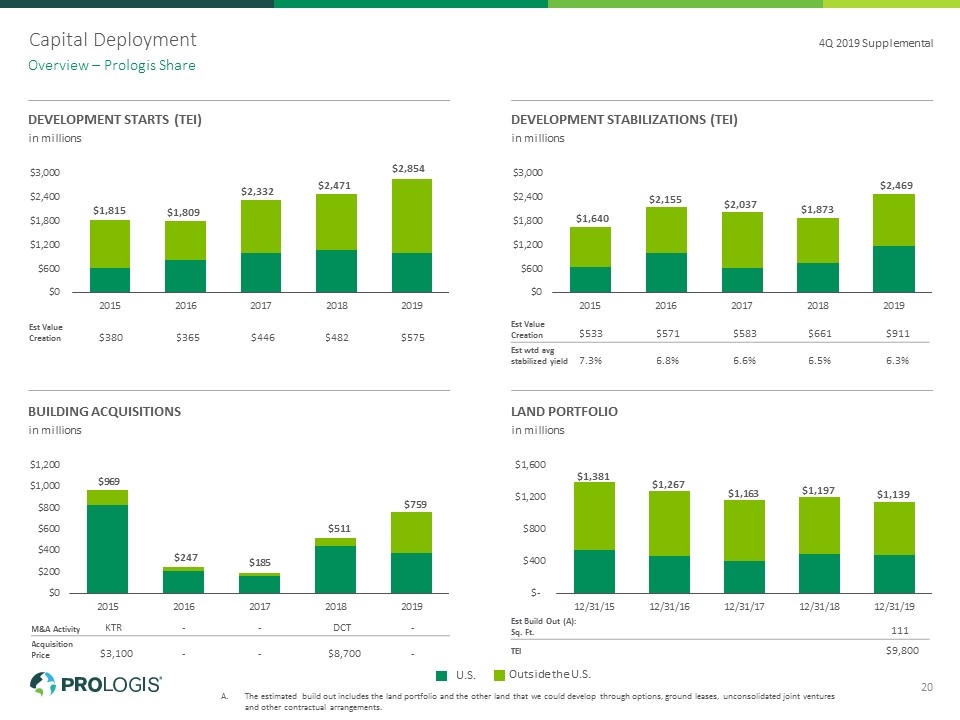Viewport: 960px width, 720px height.
Task: Click the $575 est value creation figure
Action: (413, 337)
